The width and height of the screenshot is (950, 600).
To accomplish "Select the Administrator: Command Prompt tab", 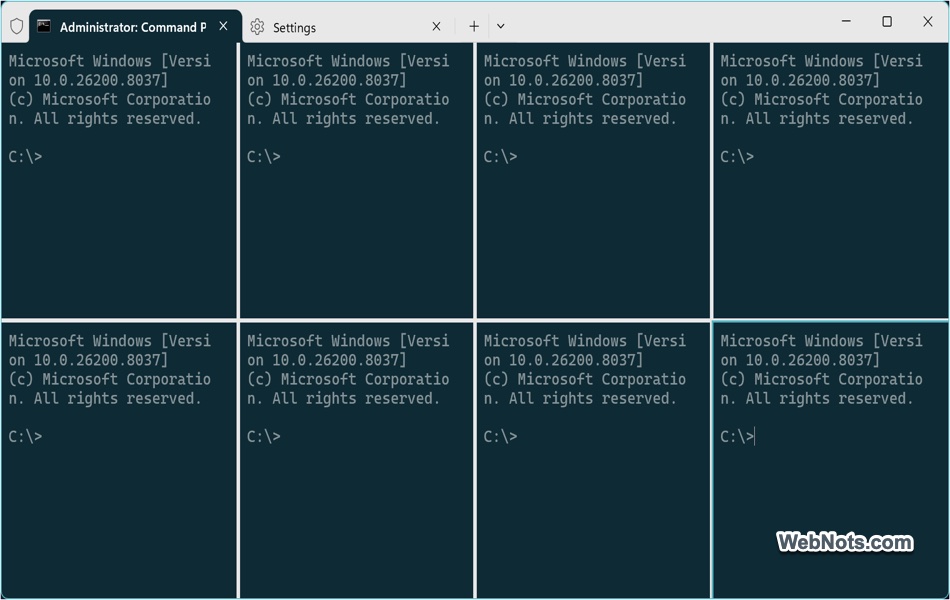I will point(136,27).
